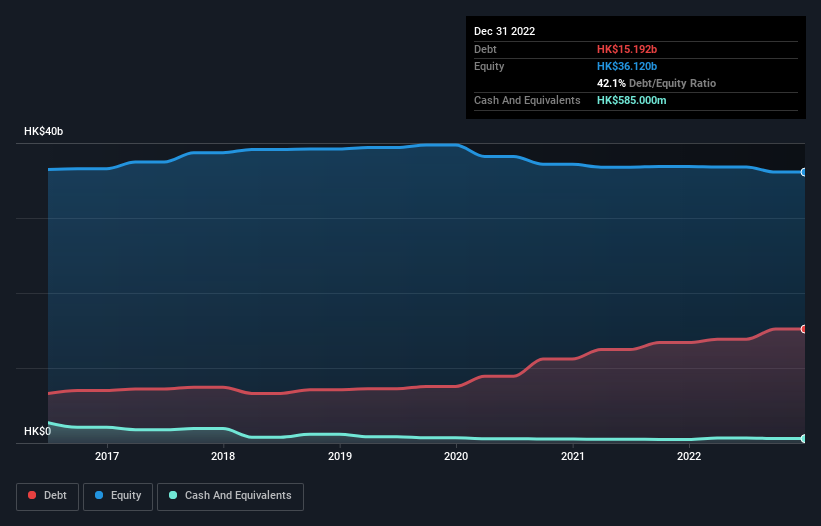Click the HK$585.000m cash value
This screenshot has height=526, width=821.
631,100
